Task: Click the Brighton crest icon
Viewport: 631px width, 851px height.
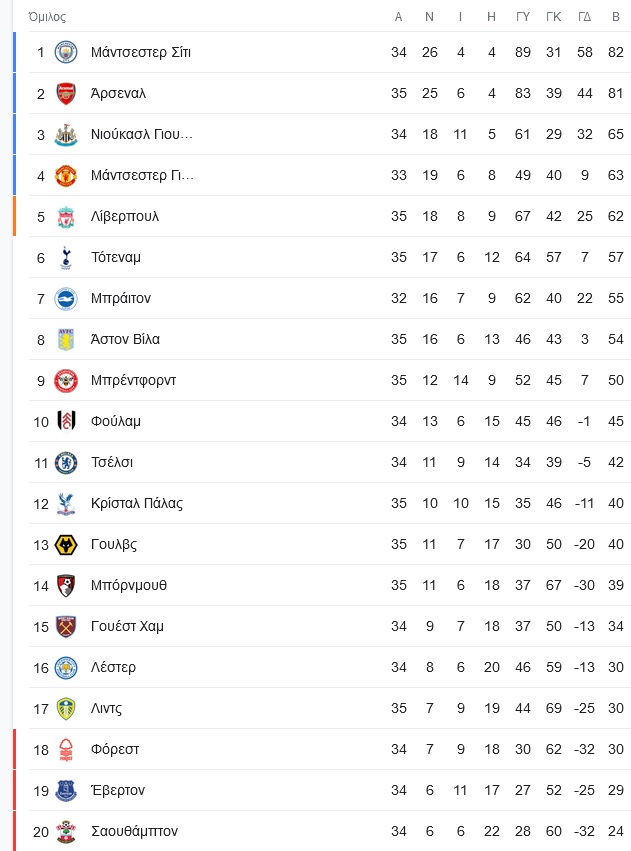Action: [x=66, y=299]
